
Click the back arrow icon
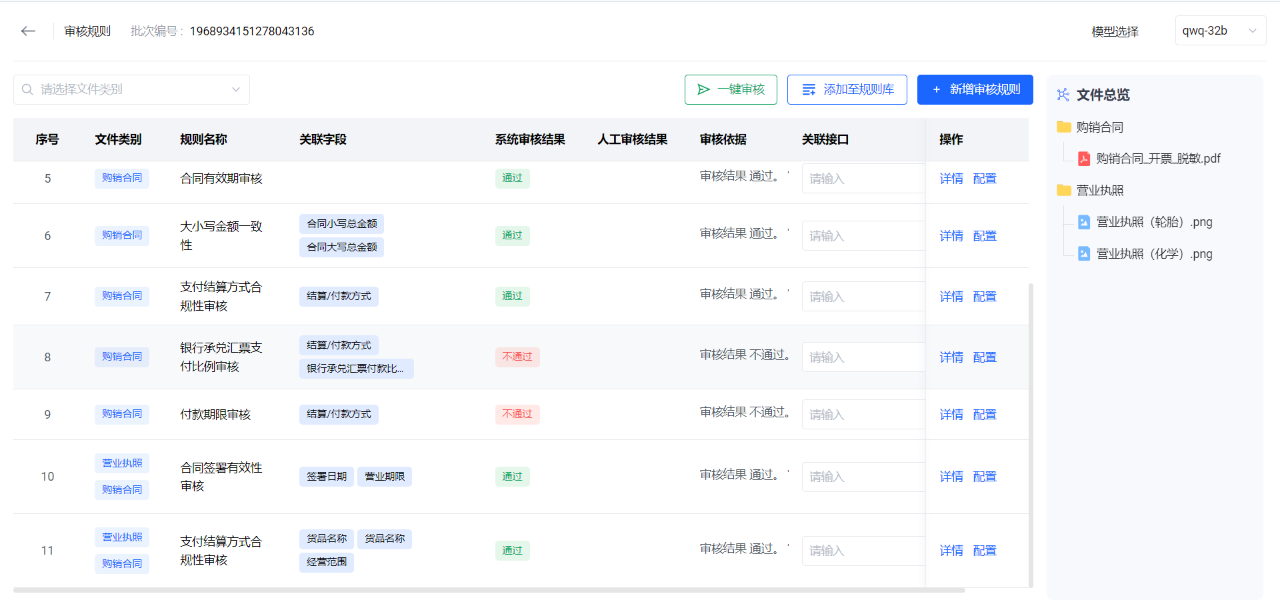point(28,31)
